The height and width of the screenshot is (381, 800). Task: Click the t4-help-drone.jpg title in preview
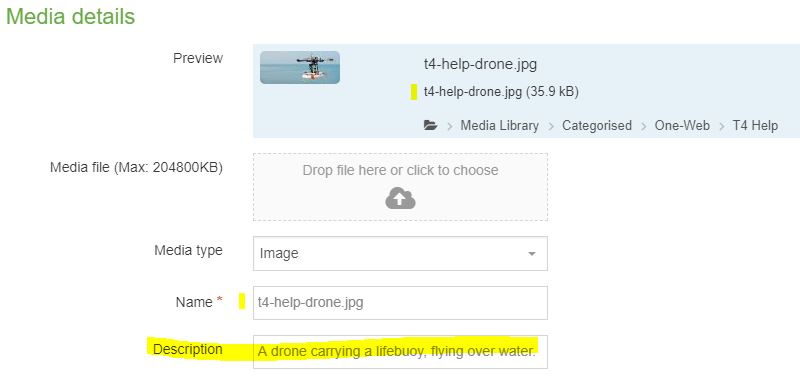[480, 65]
